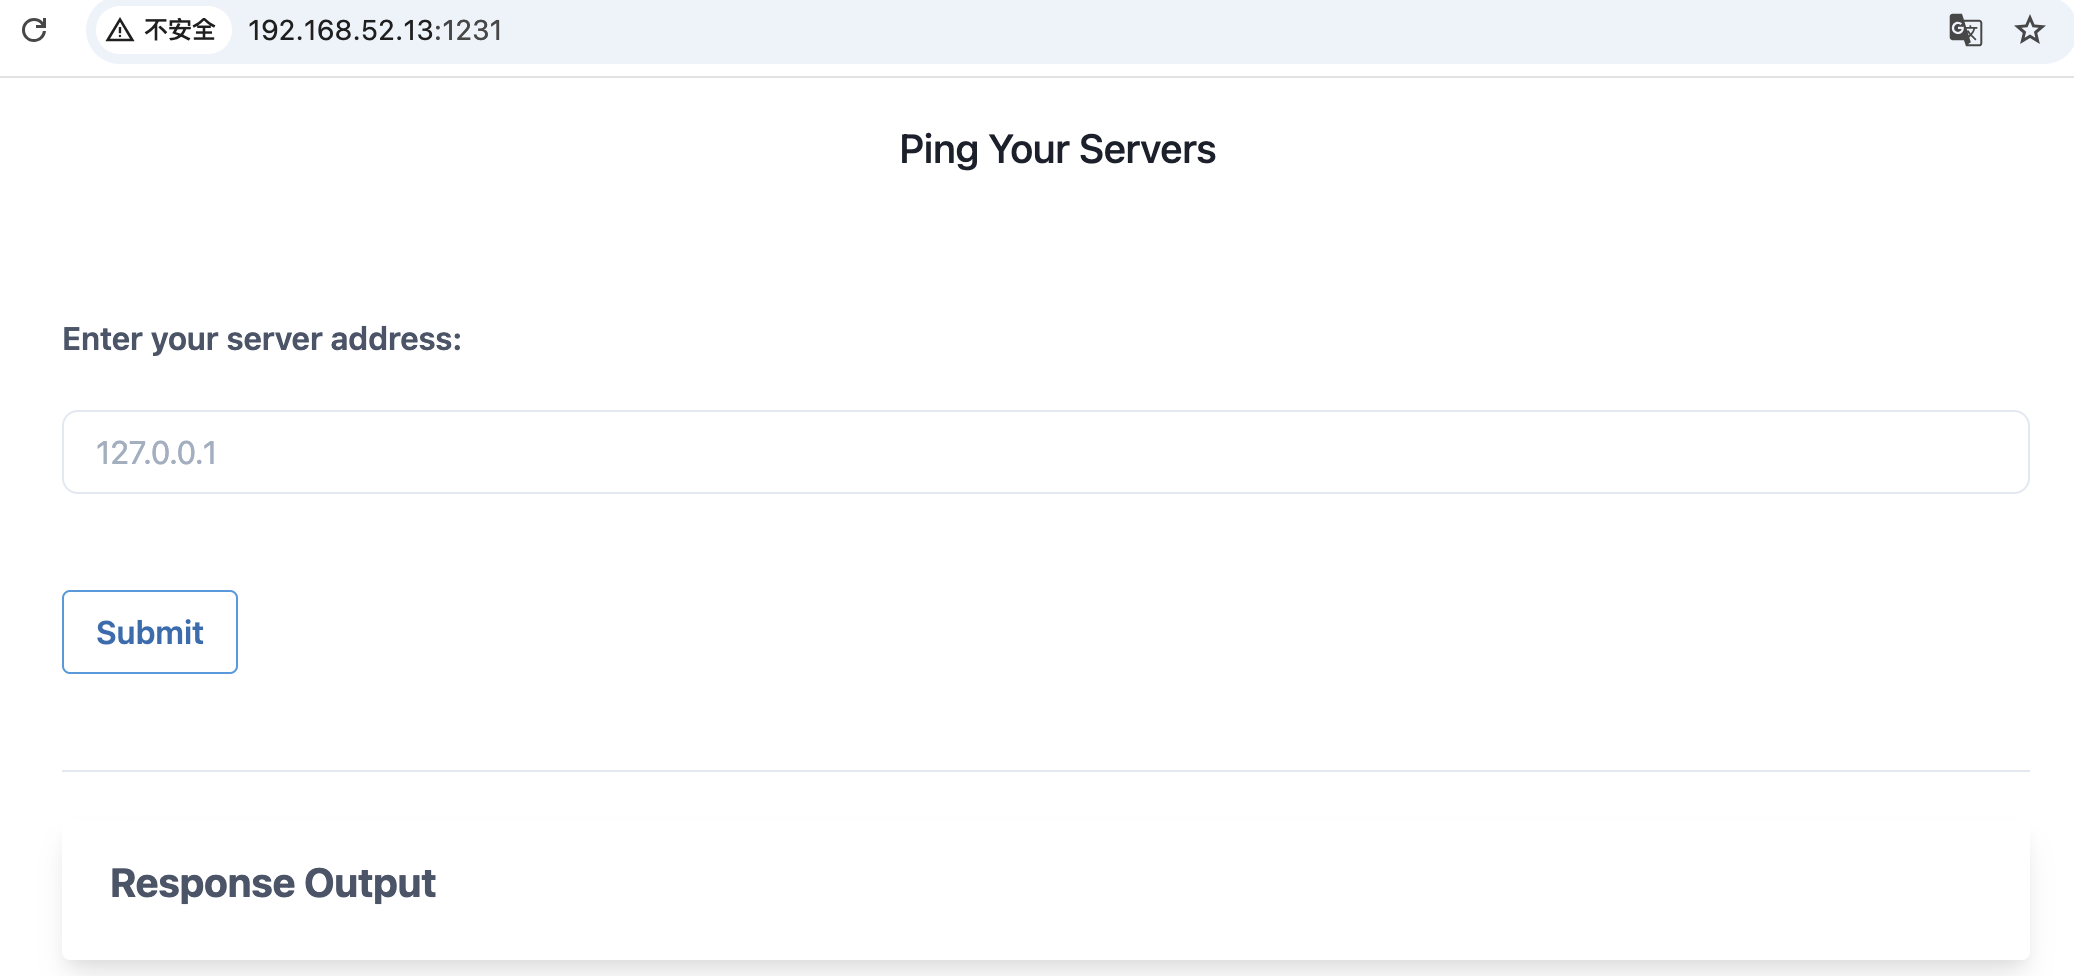Click the word "Output" in response heading
2074x976 pixels.
tap(370, 884)
